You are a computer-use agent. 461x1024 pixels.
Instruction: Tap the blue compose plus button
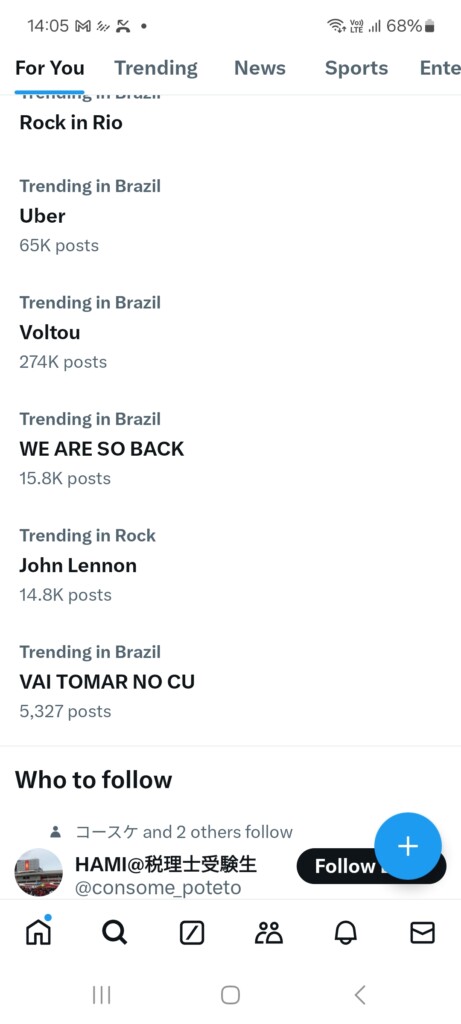408,846
